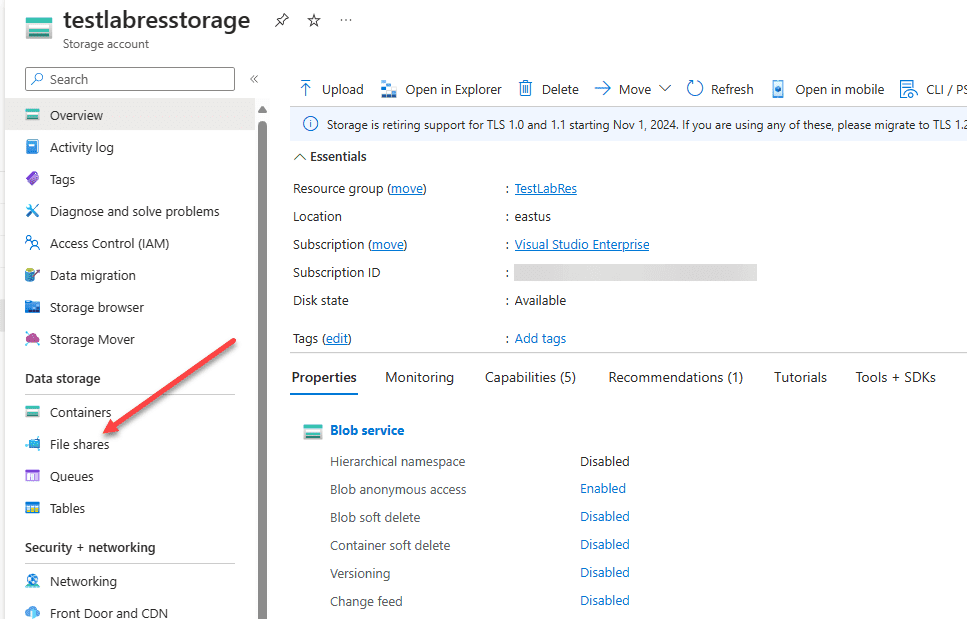Image resolution: width=967 pixels, height=619 pixels.
Task: Pin the testlabresstorage account to dashboard
Action: [282, 20]
